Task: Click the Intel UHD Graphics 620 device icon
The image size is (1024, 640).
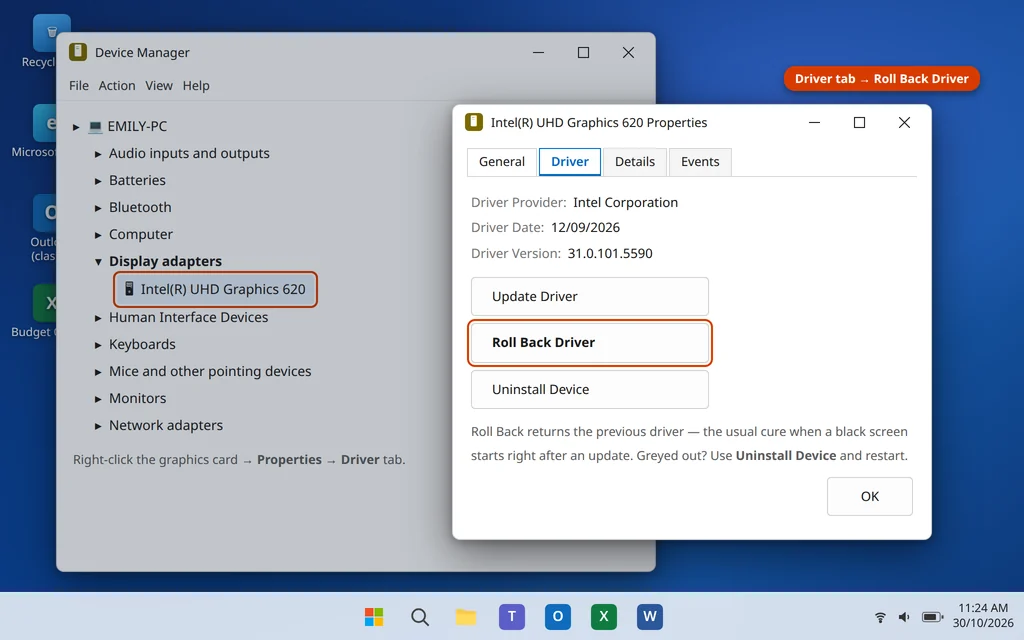Action: [x=129, y=289]
